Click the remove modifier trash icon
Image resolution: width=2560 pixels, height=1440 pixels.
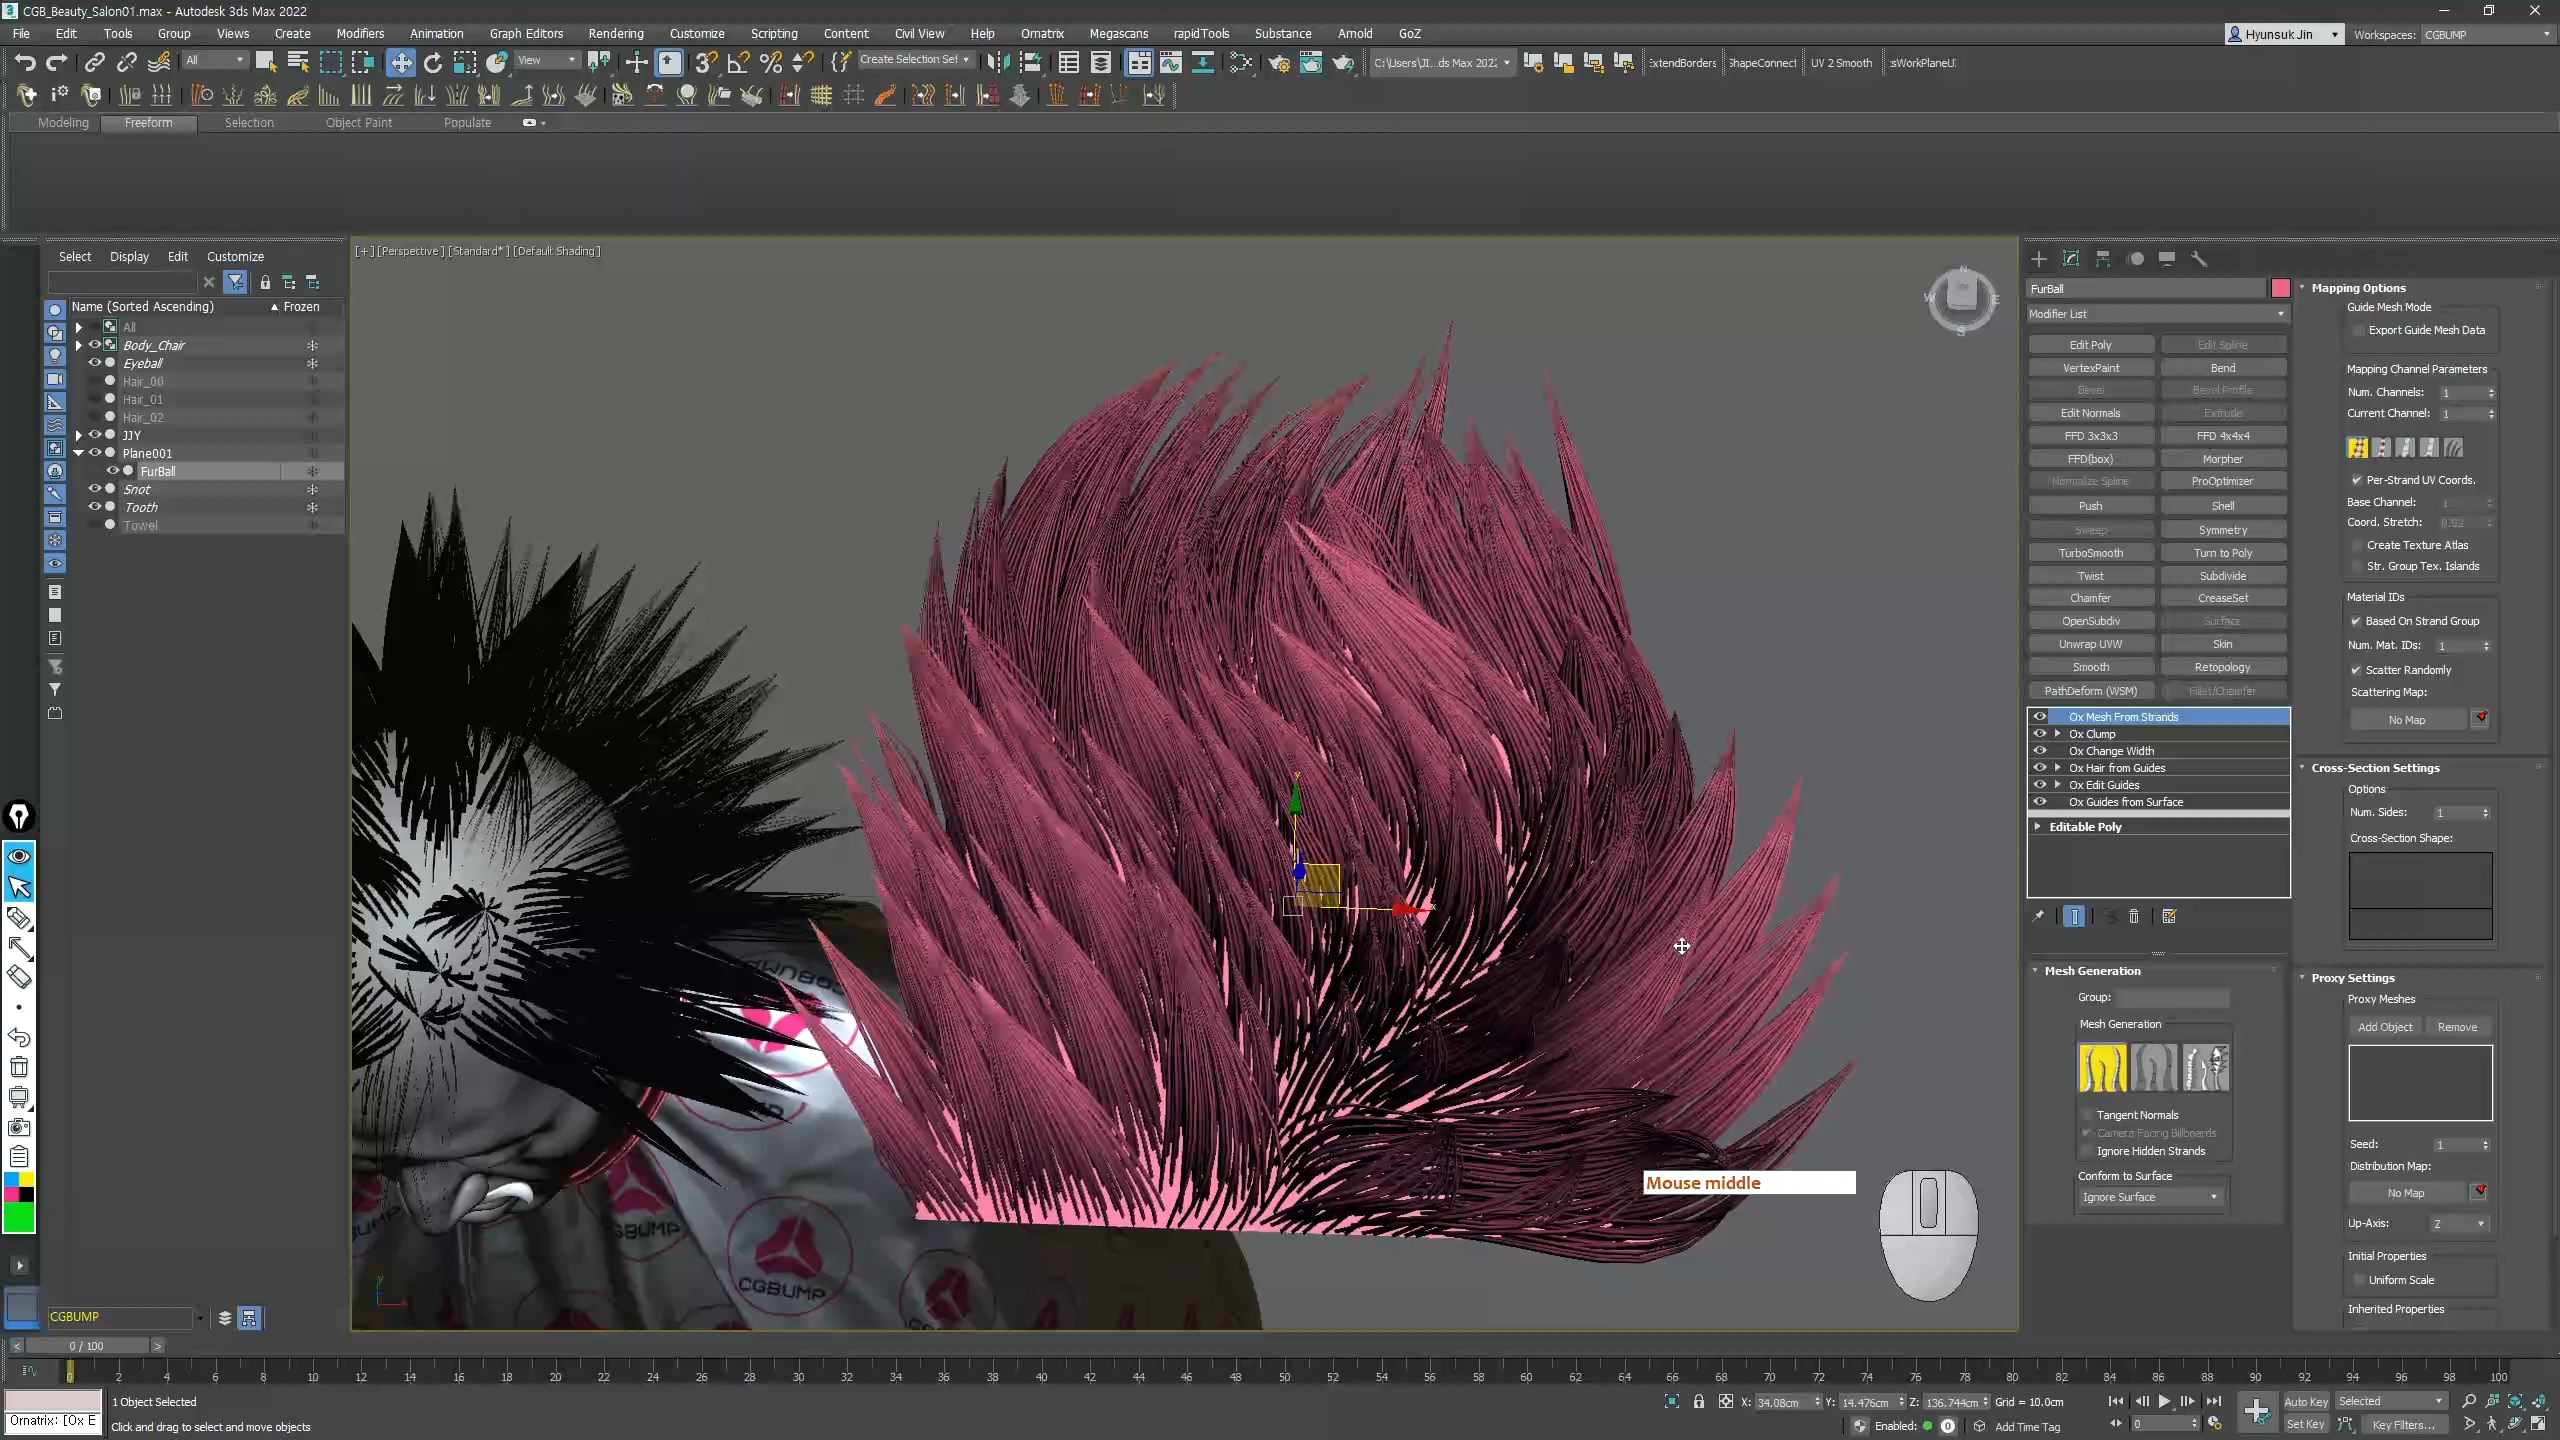[2133, 916]
